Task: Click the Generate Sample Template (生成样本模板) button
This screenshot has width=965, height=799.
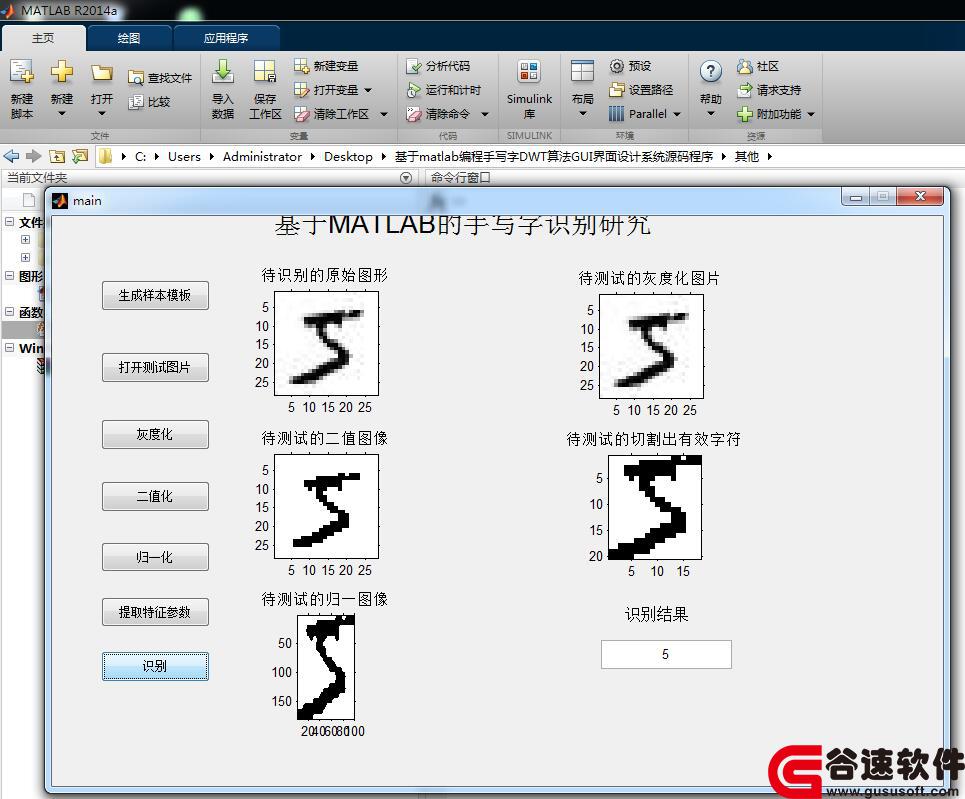Action: 155,295
